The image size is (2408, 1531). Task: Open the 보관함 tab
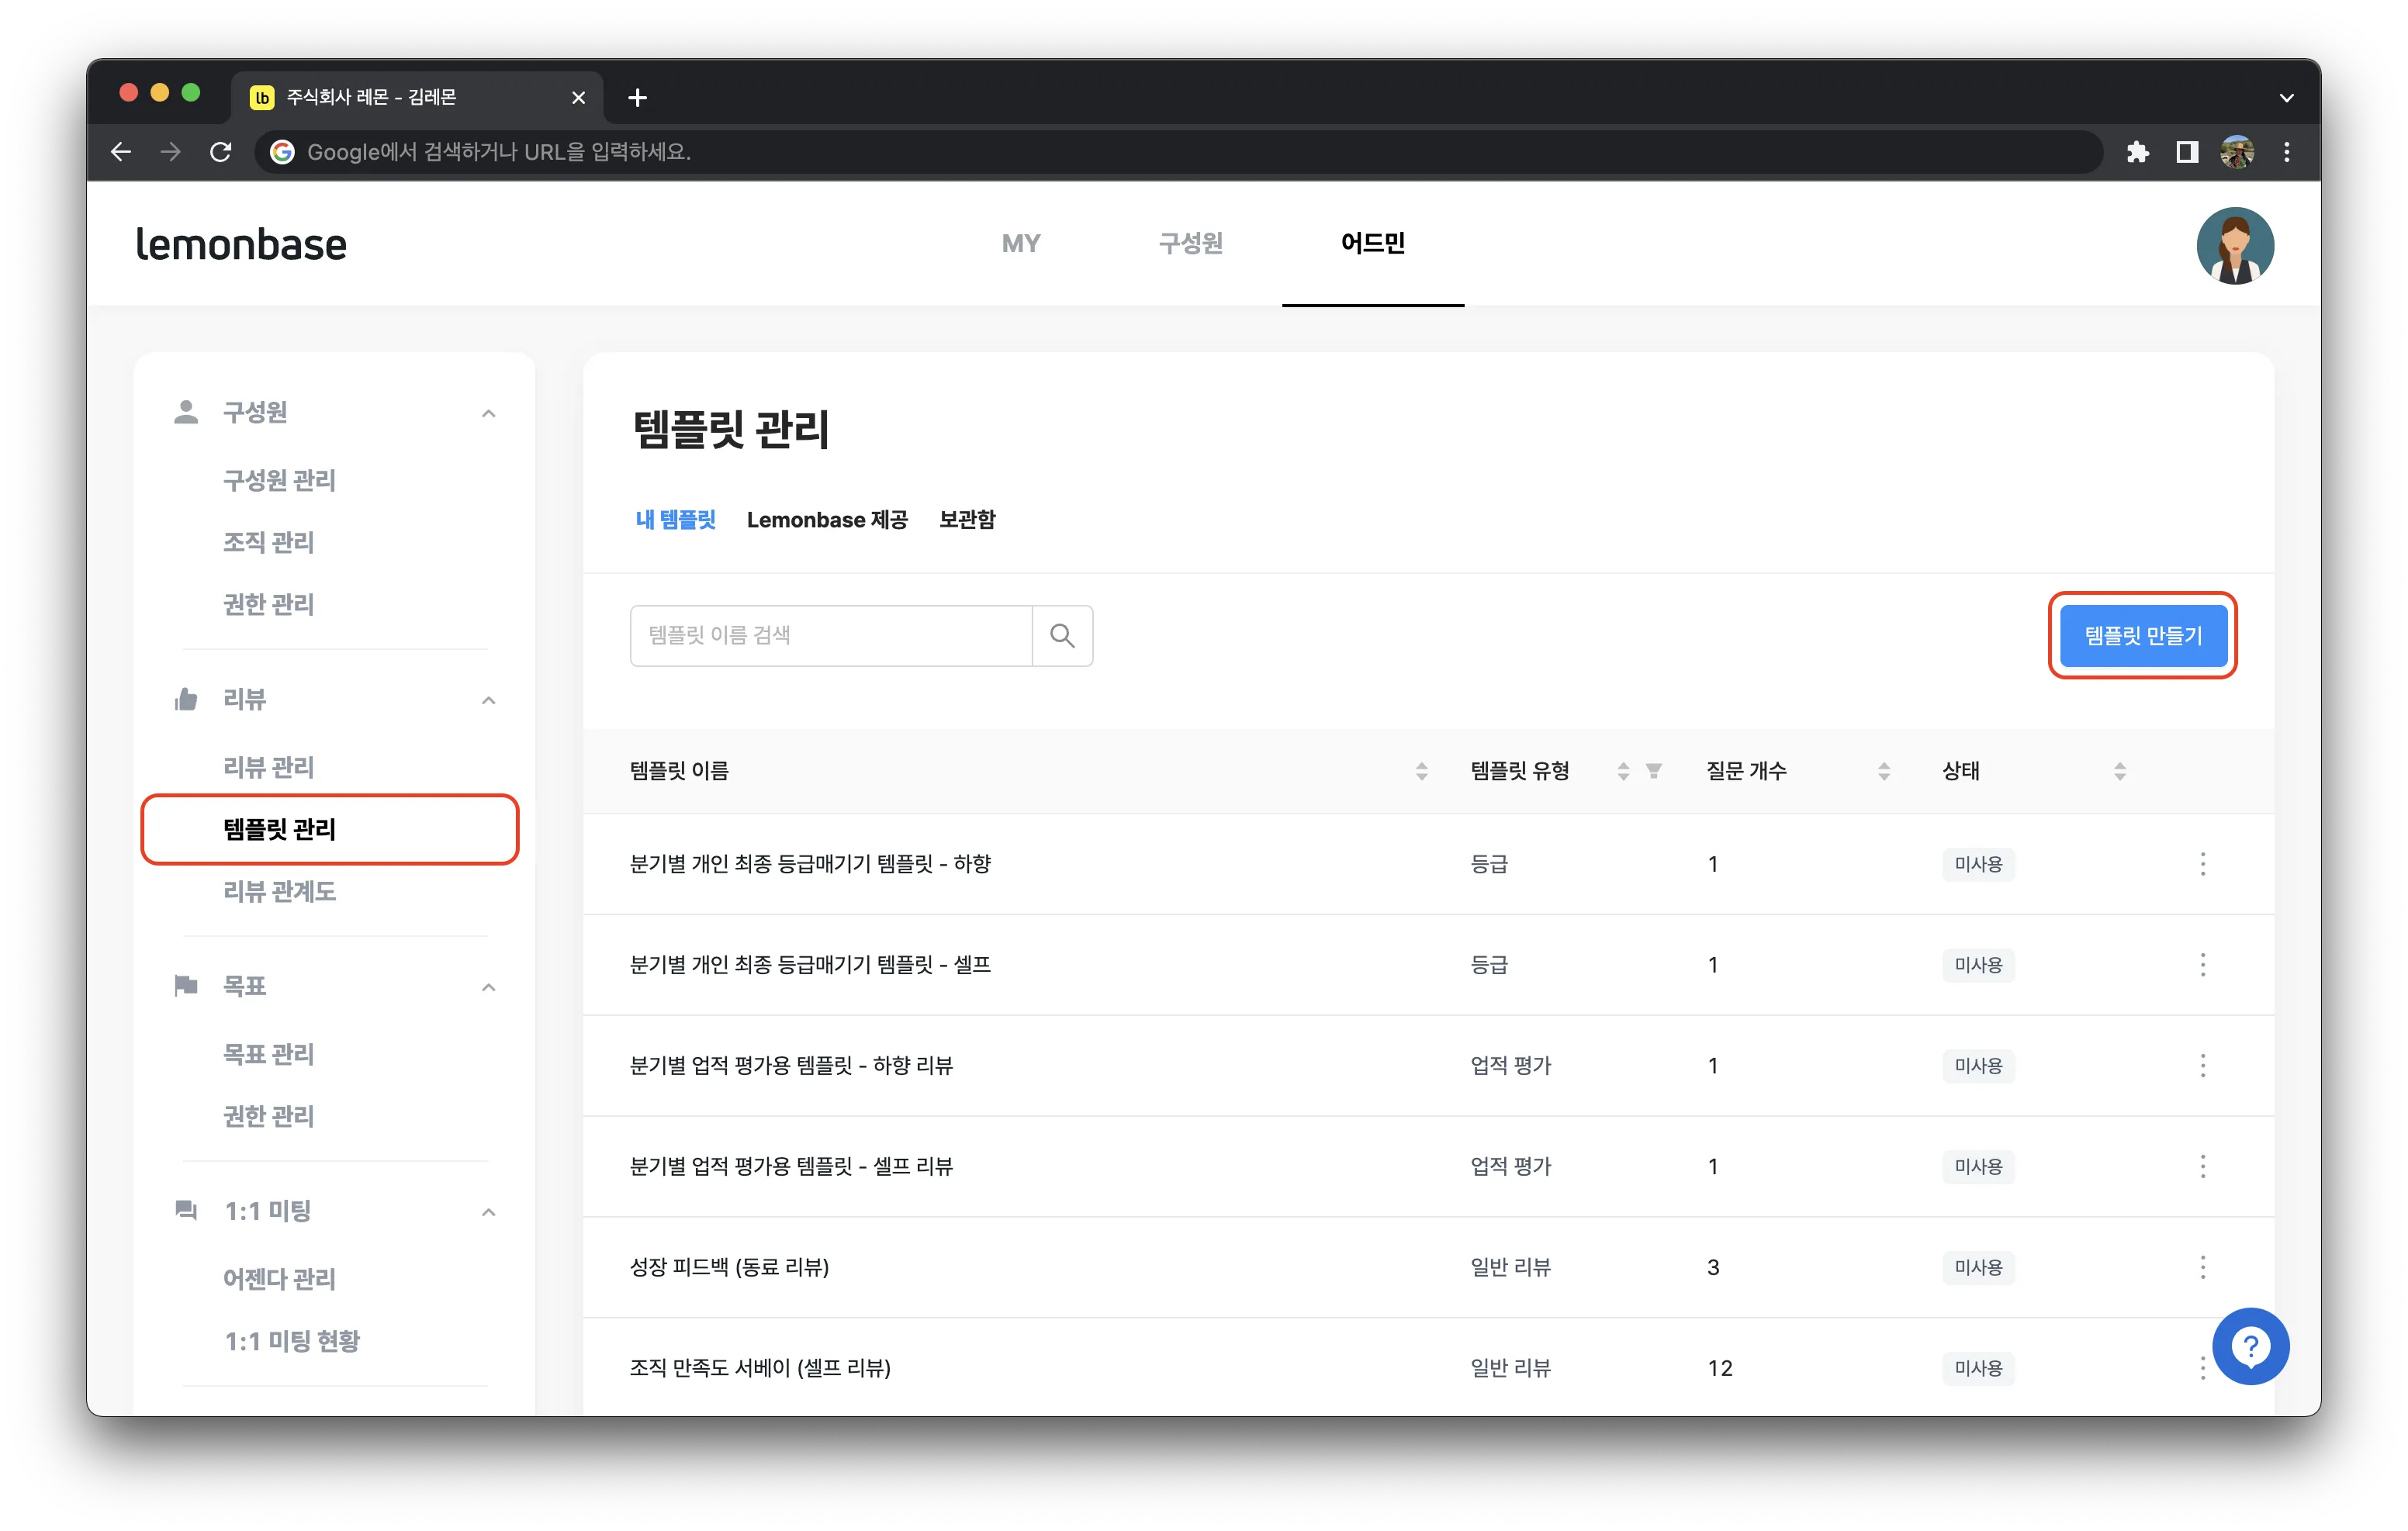(x=967, y=520)
